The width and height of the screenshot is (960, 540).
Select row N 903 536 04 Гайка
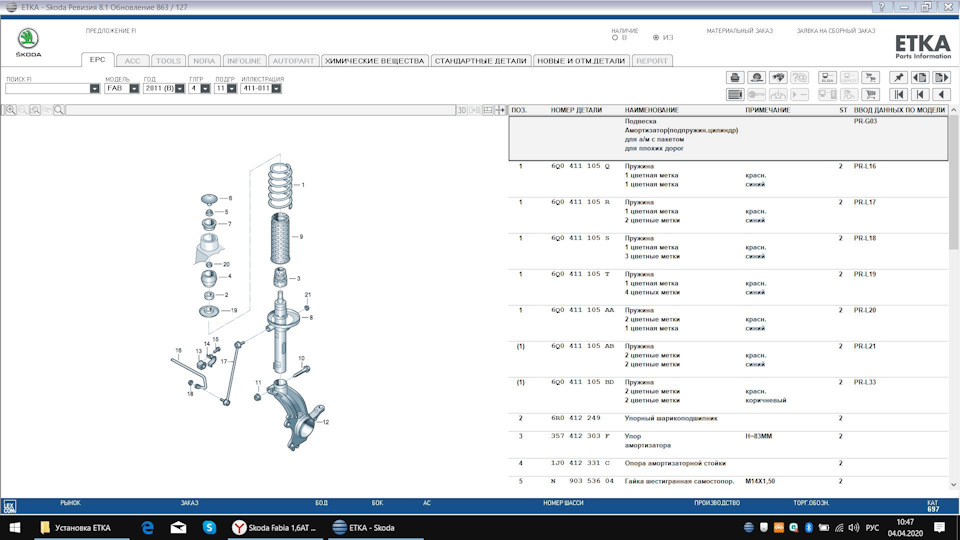tap(729, 481)
